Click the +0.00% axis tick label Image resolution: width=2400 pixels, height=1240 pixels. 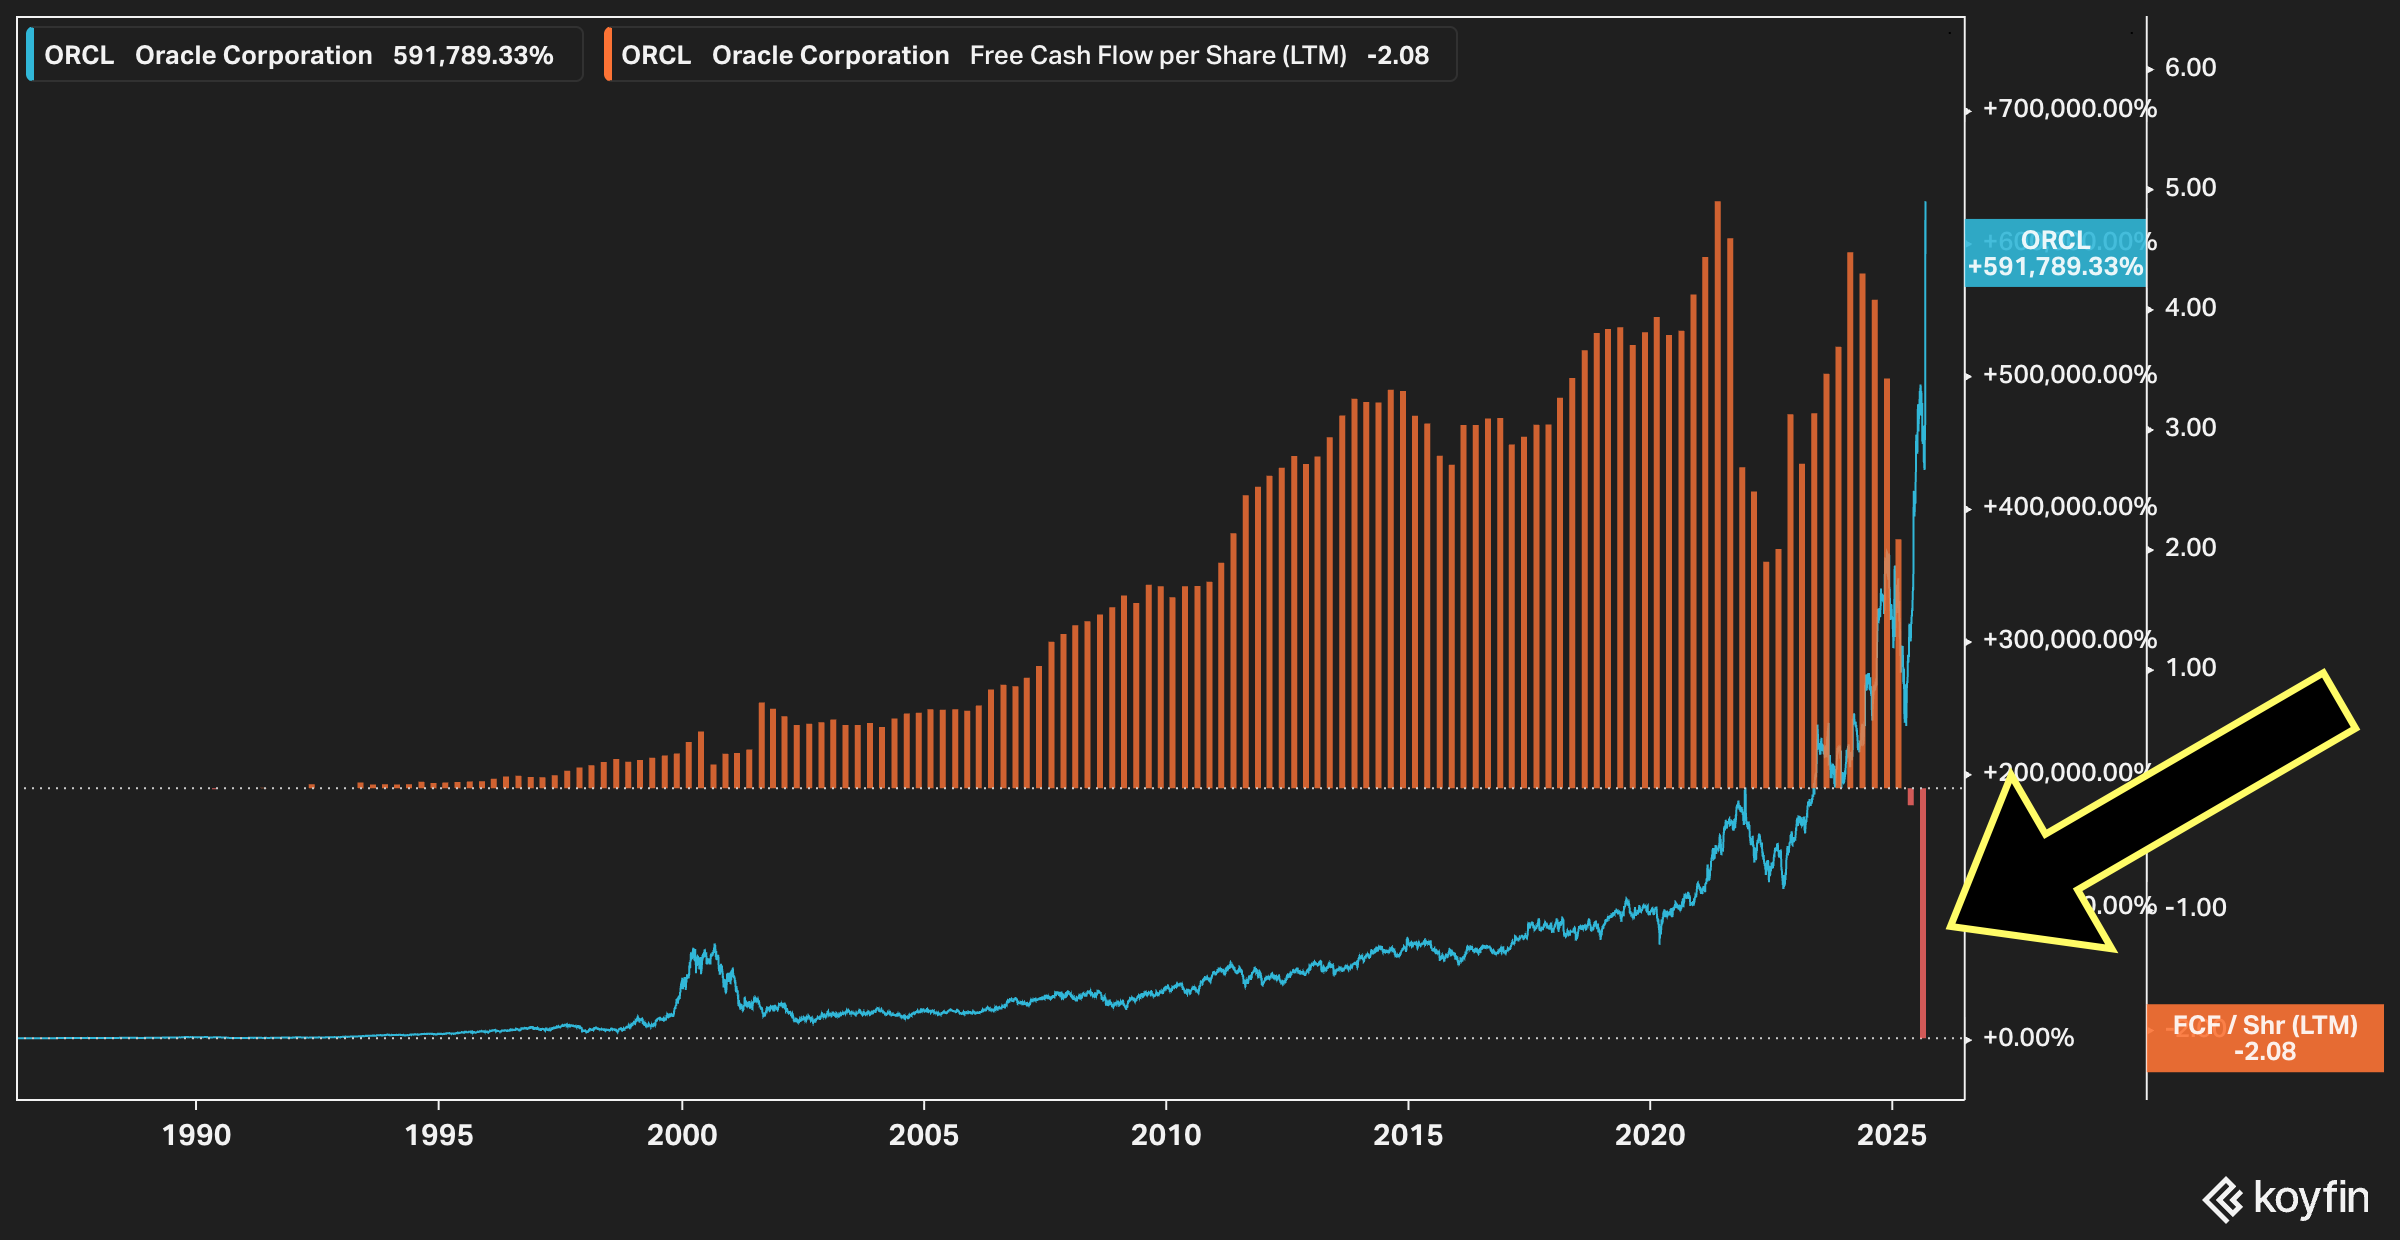(x=2028, y=1038)
